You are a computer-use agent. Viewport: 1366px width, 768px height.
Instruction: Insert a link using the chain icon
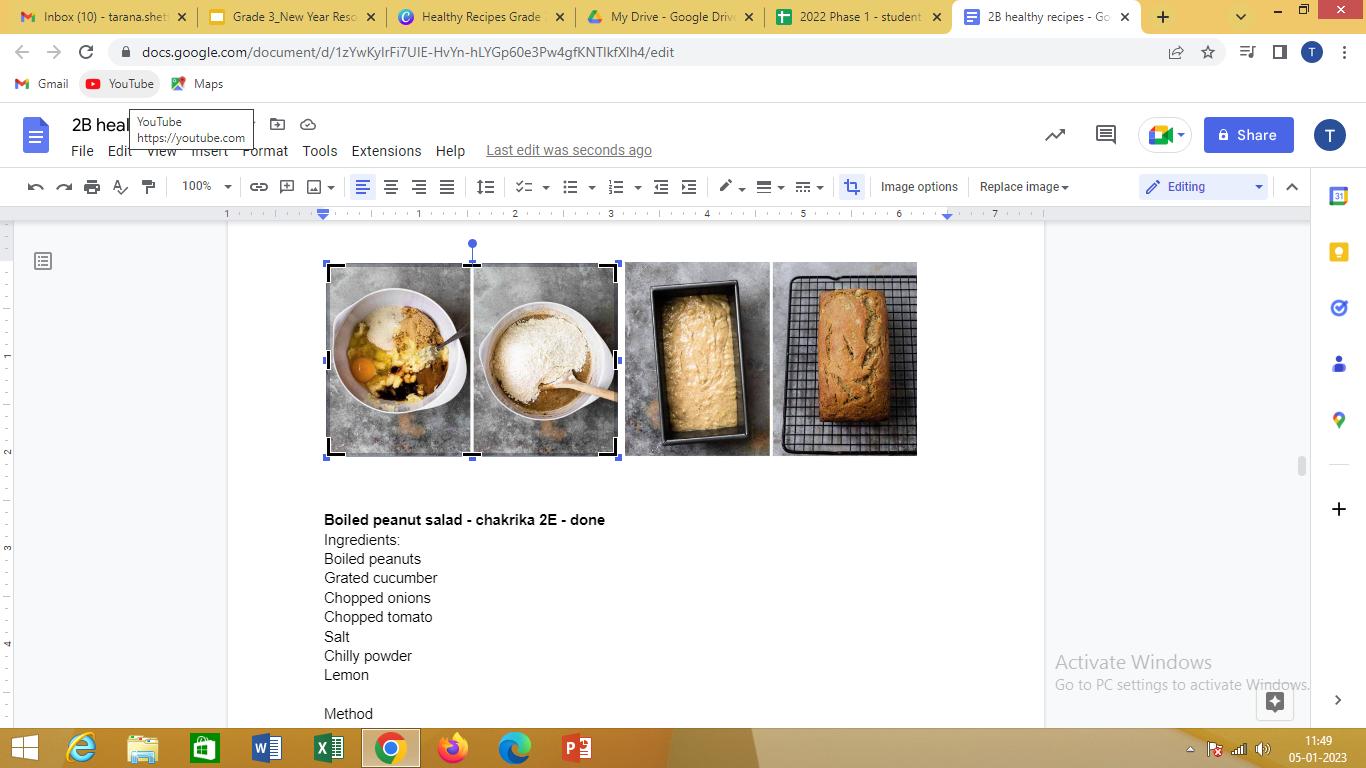258,187
